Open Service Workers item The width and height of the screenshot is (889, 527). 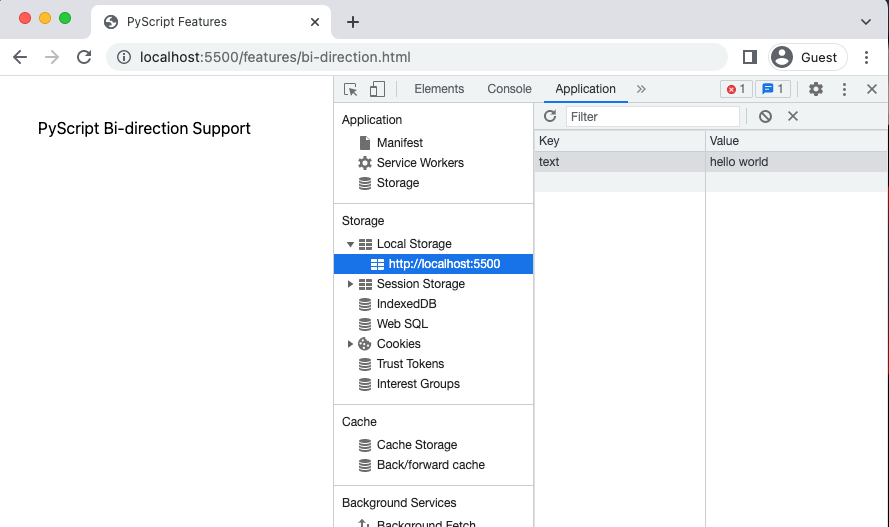[420, 163]
